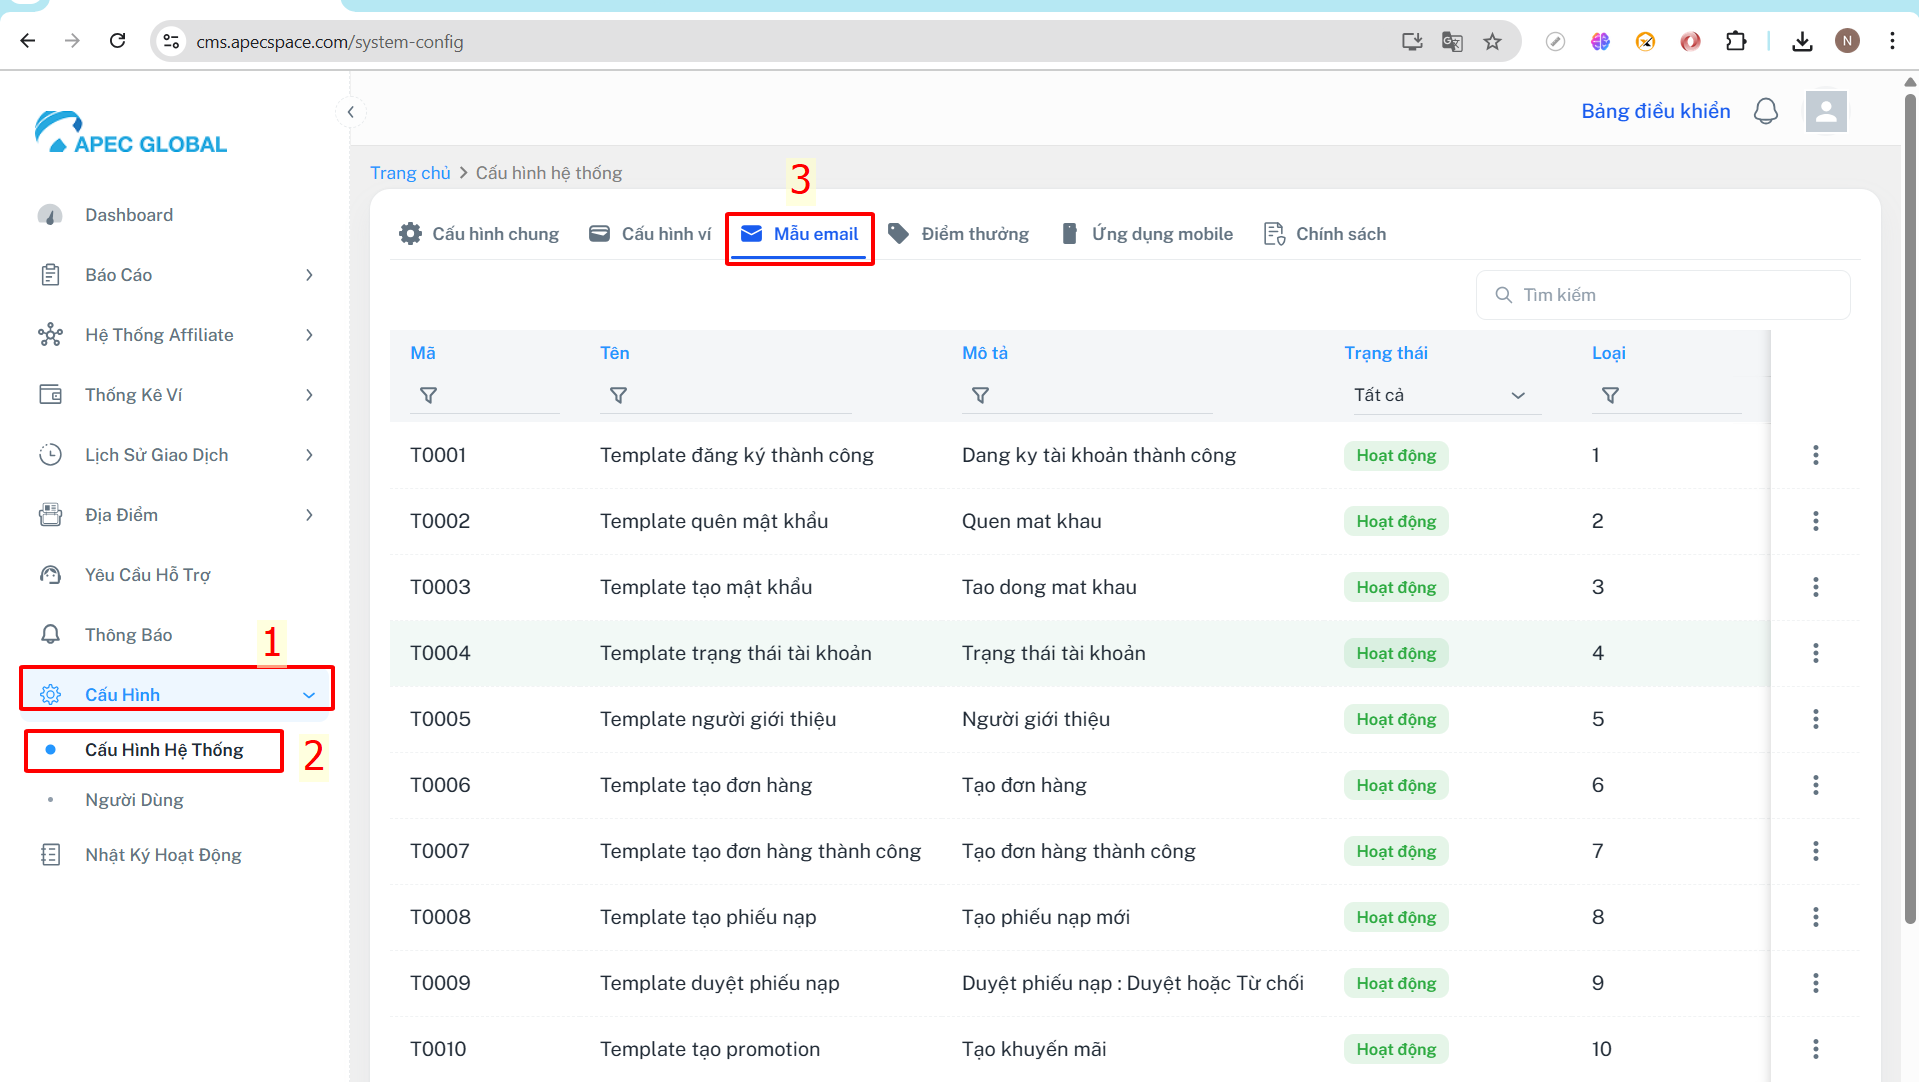Click 'Trạng thái tài khoản' description cell
1919x1082 pixels.
click(1054, 653)
